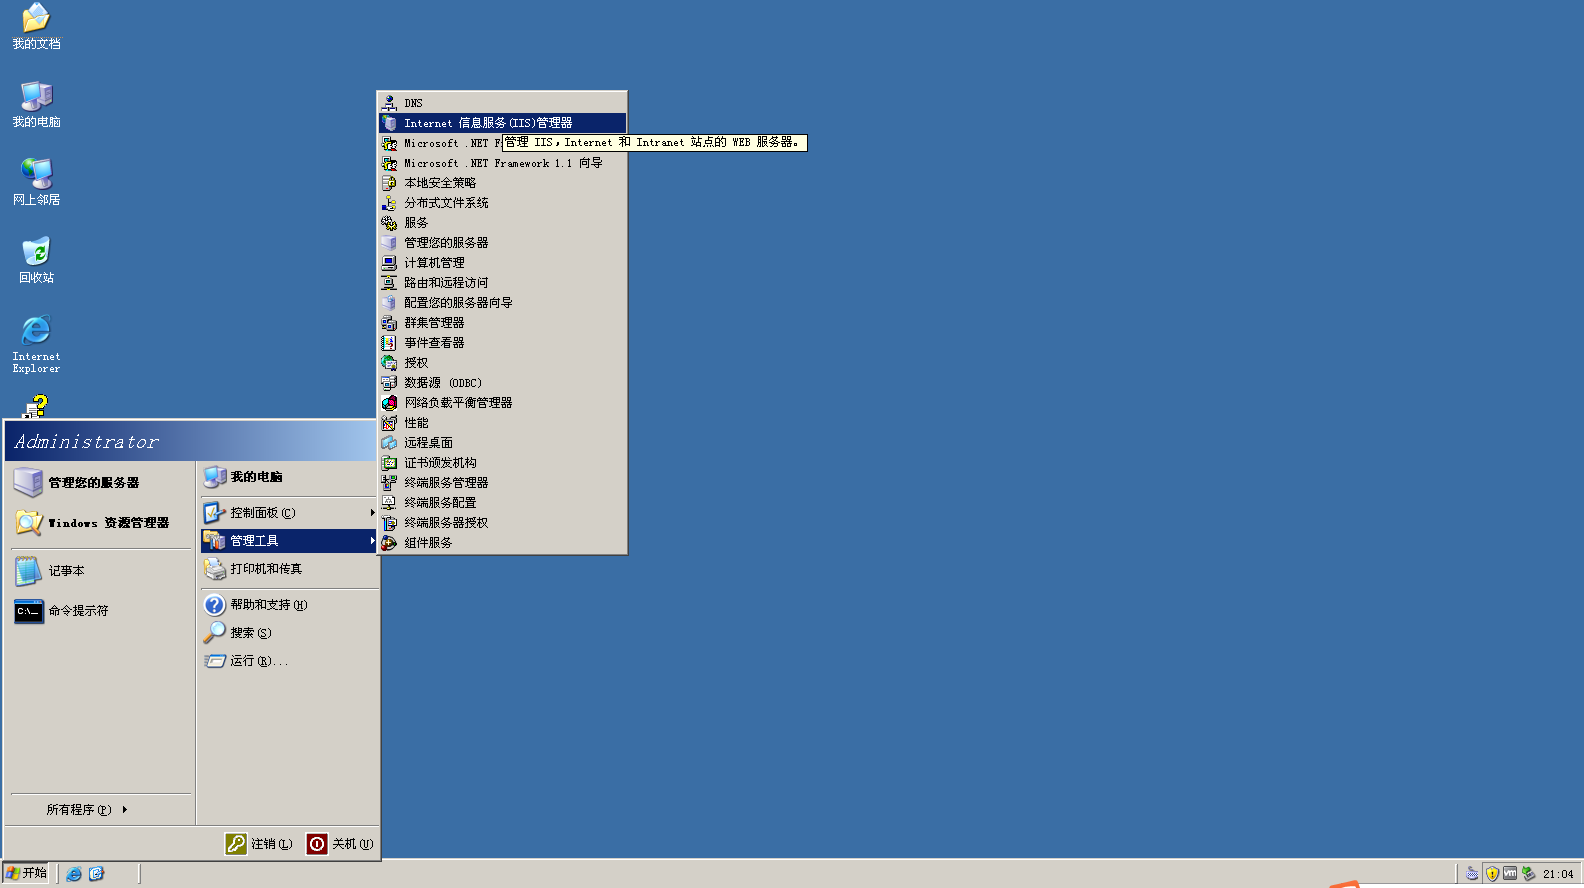This screenshot has height=888, width=1584.
Task: Open Microsoft .NET Framework 1.1 向导
Action: point(502,163)
